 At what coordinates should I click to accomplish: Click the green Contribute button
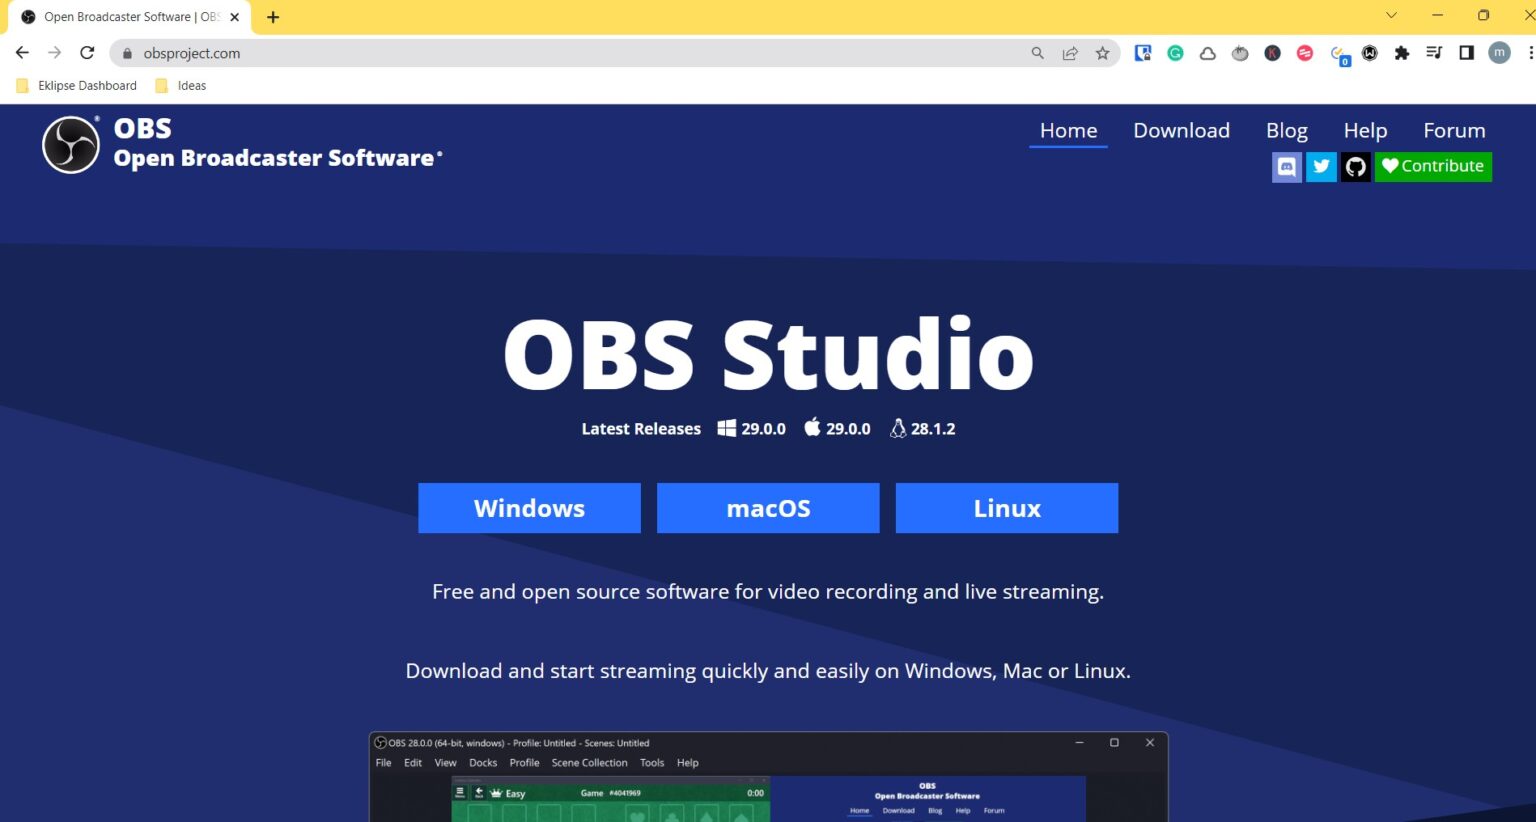[x=1433, y=166]
